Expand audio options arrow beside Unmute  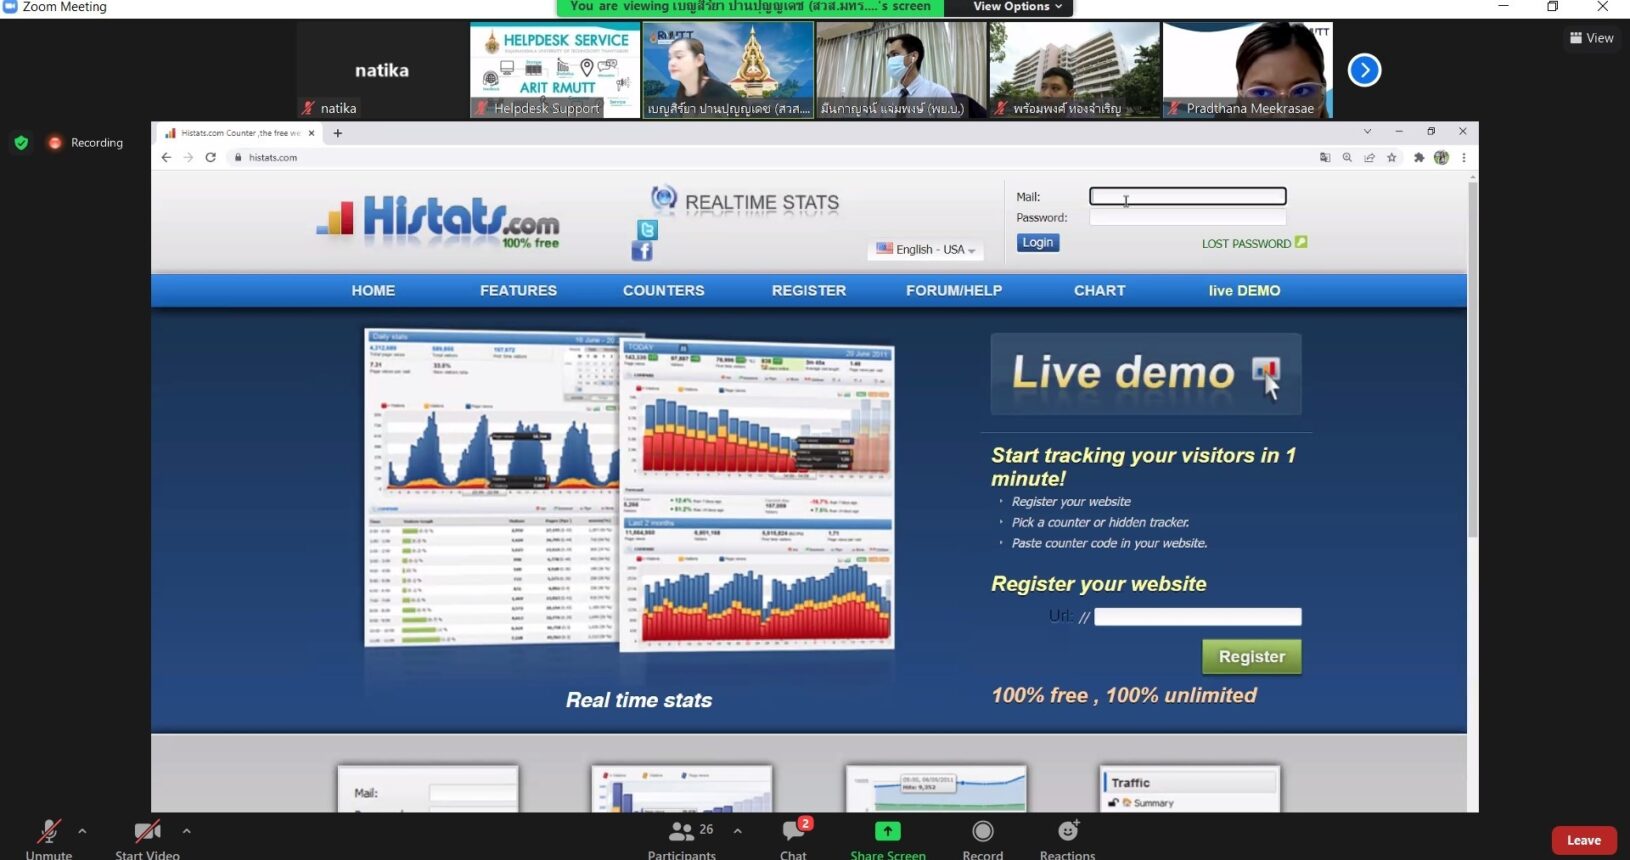pyautogui.click(x=82, y=831)
